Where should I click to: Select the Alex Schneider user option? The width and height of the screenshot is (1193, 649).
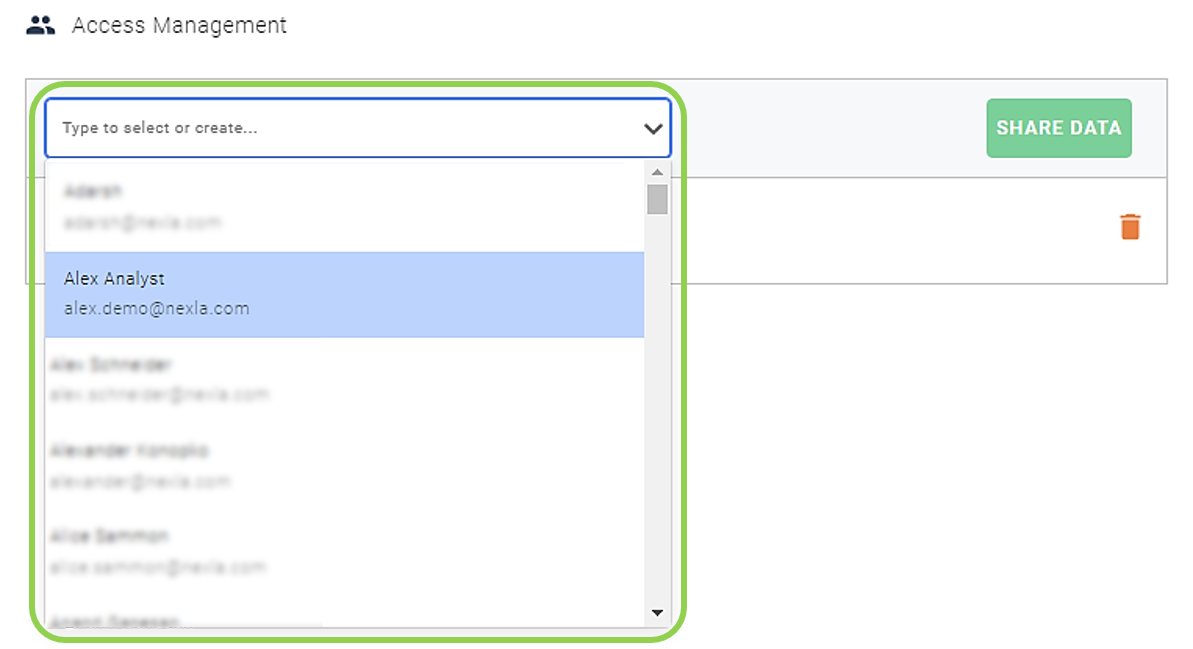345,380
